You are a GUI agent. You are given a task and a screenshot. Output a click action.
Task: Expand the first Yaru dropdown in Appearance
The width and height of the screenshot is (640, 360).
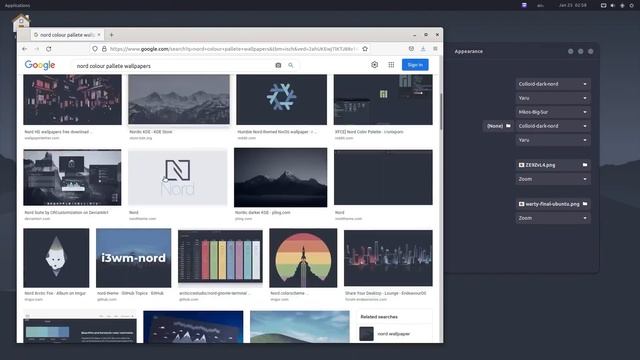553,98
